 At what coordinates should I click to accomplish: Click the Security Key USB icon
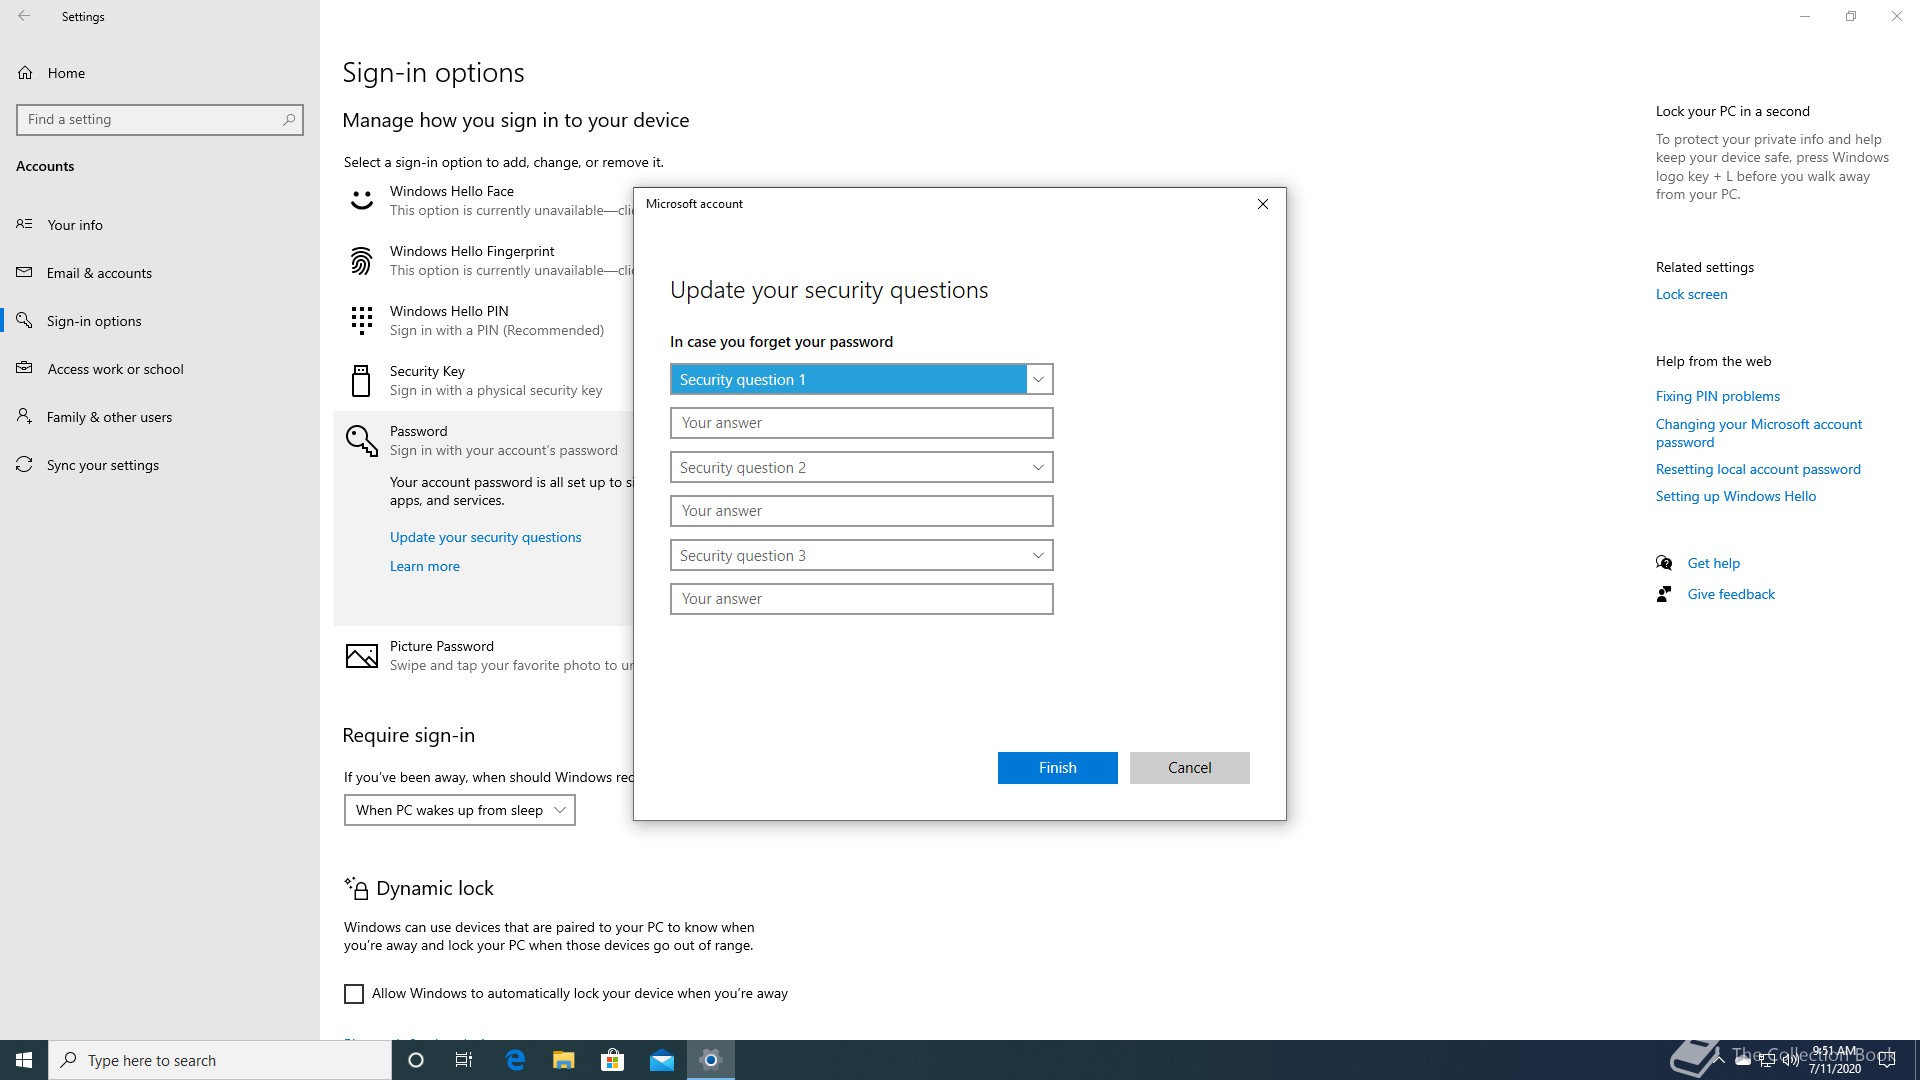coord(361,381)
